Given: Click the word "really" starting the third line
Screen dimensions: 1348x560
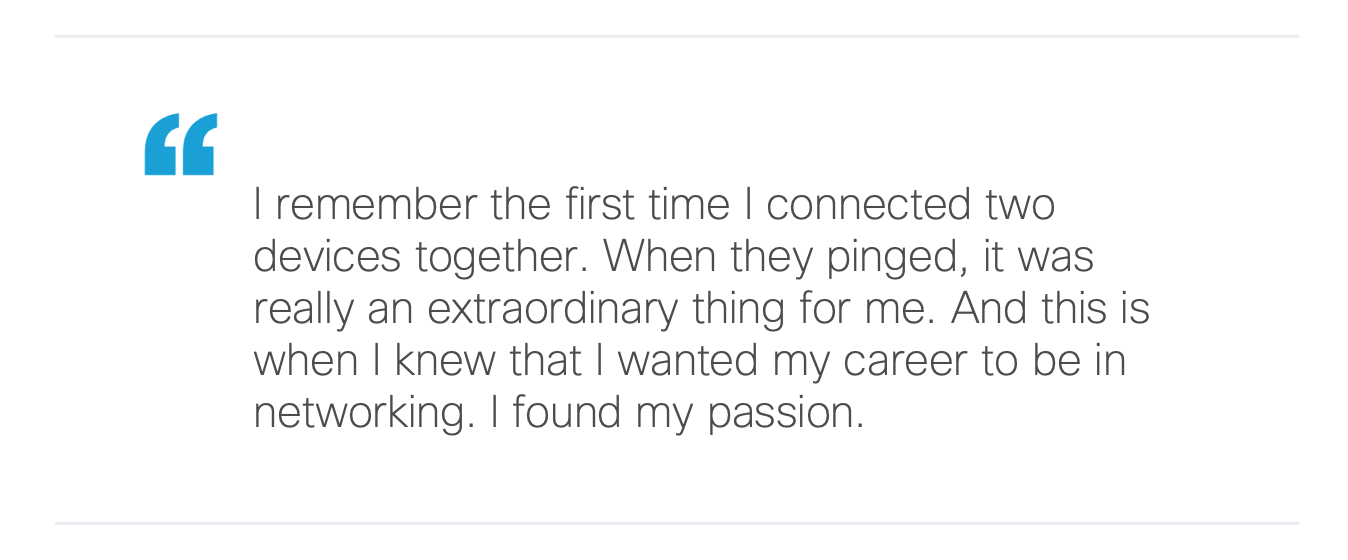Looking at the screenshot, I should 303,310.
